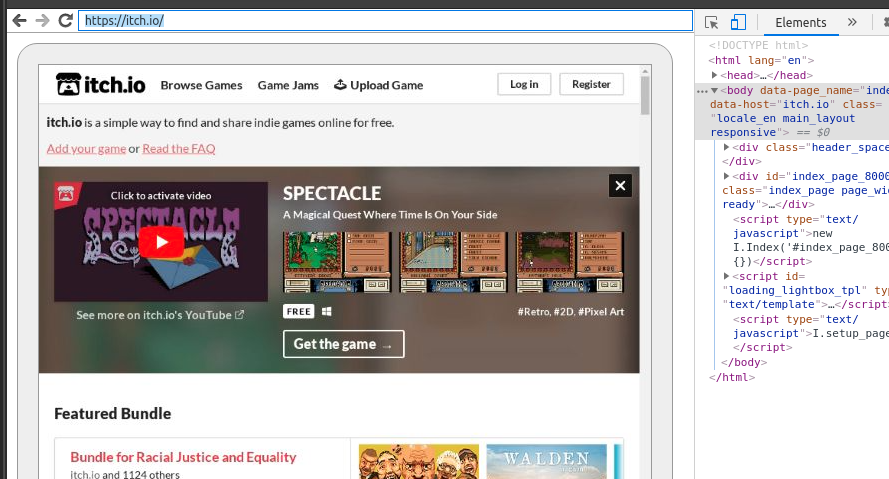Select the closing </html> tag line

tap(732, 377)
